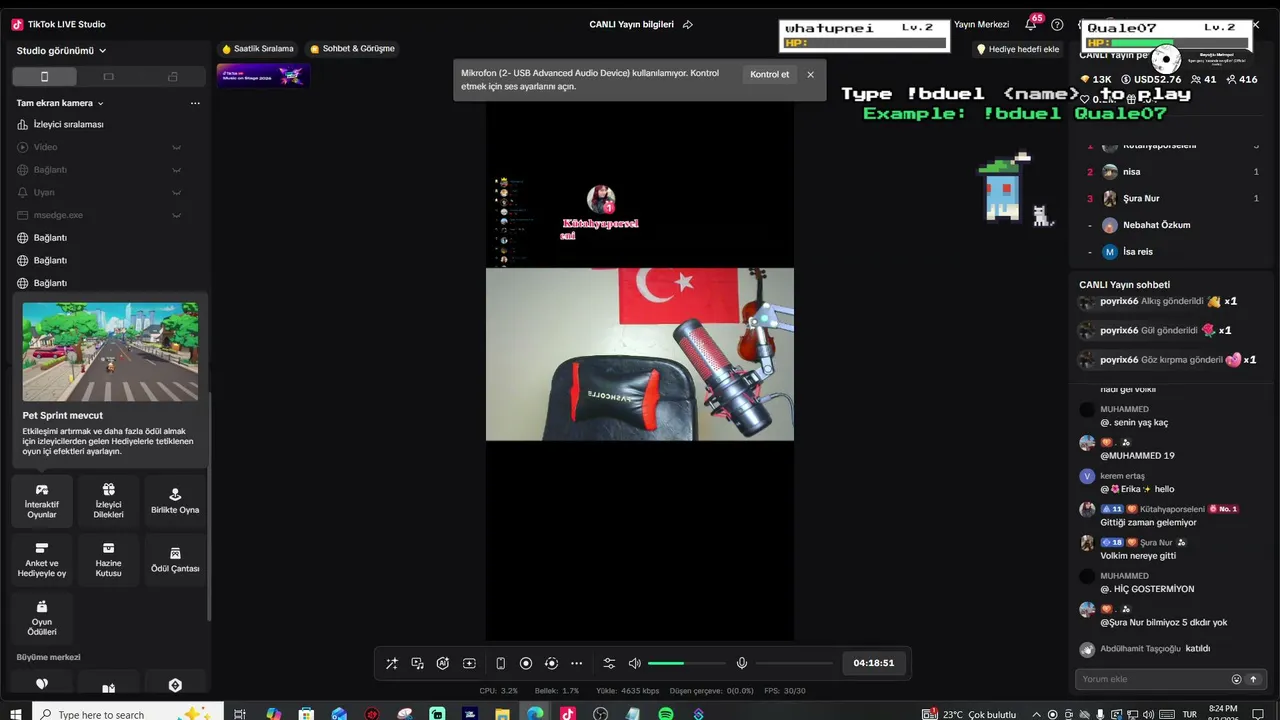Image resolution: width=1280 pixels, height=720 pixels.
Task: Click the share arrow next to Yayın bilgileri
Action: 688,24
